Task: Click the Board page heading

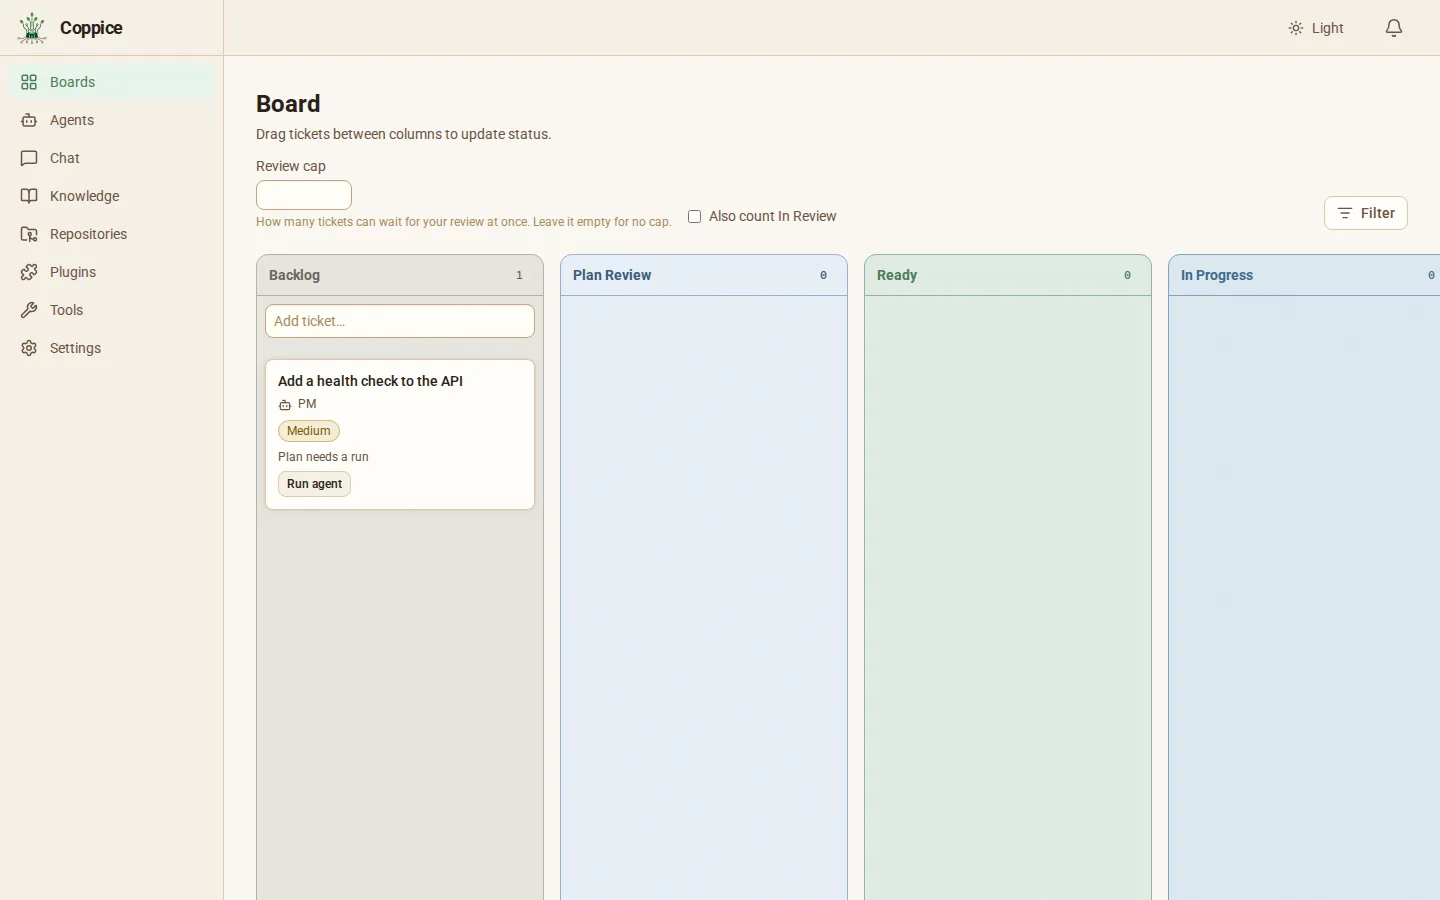Action: [x=288, y=104]
